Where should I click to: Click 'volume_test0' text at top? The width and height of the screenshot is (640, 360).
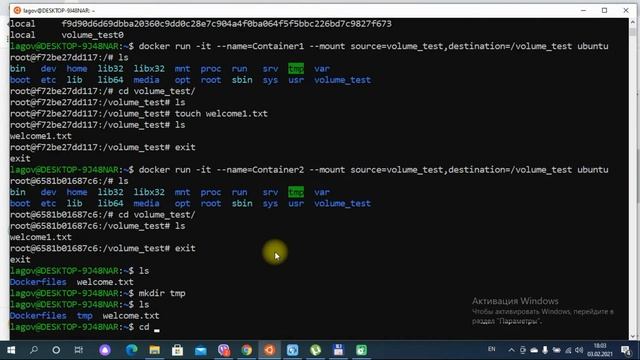tap(93, 35)
